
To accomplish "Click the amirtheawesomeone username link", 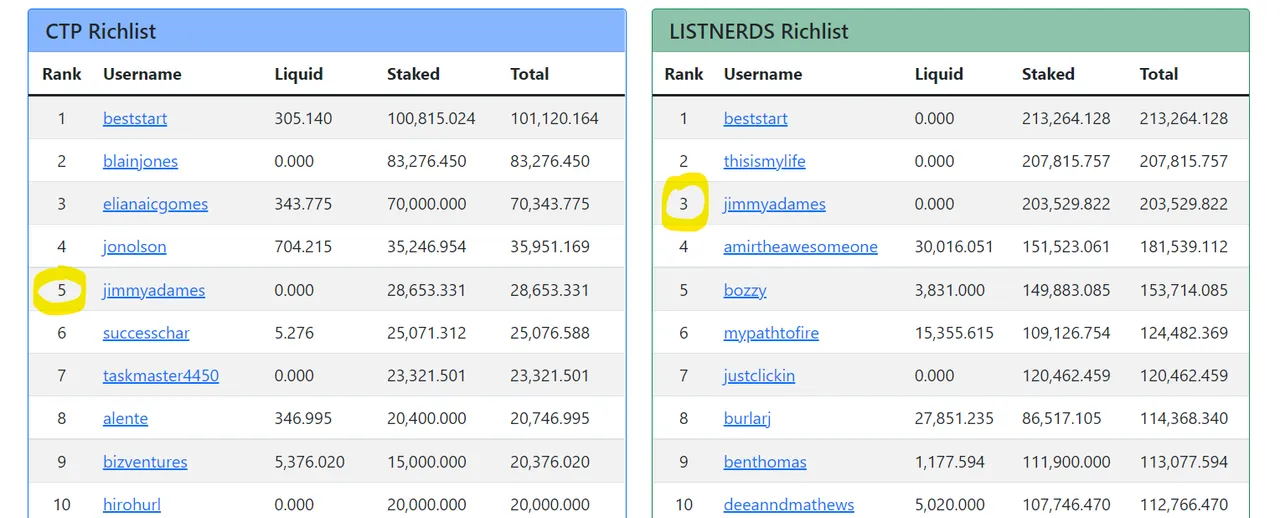I will 801,247.
